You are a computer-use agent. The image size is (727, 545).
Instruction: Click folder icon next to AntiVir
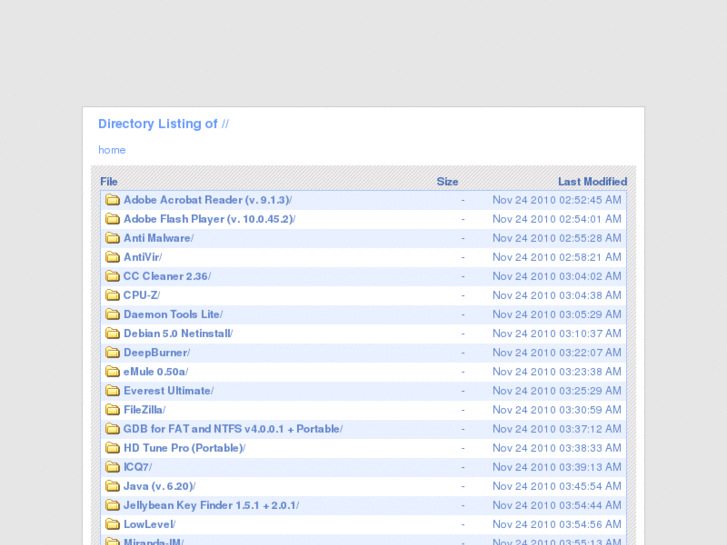tap(112, 257)
